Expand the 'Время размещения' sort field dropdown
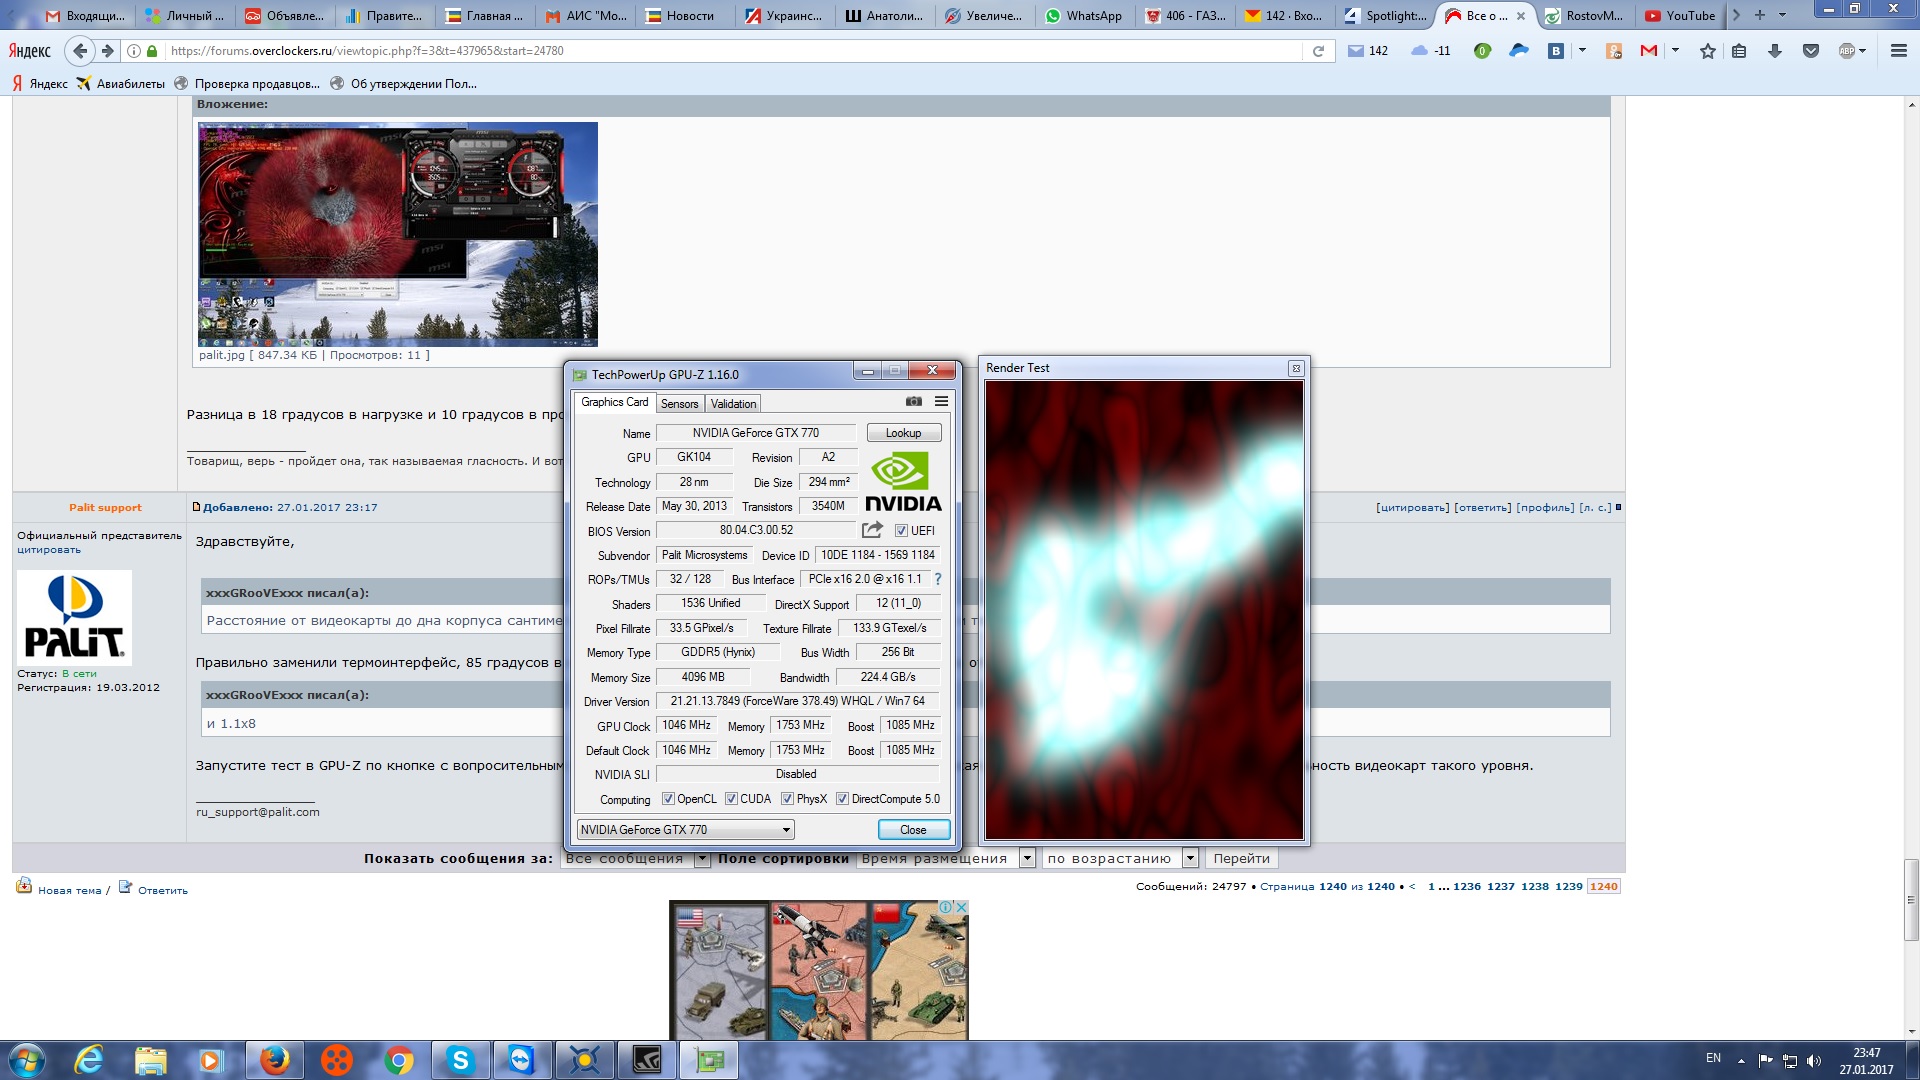 pos(1027,858)
